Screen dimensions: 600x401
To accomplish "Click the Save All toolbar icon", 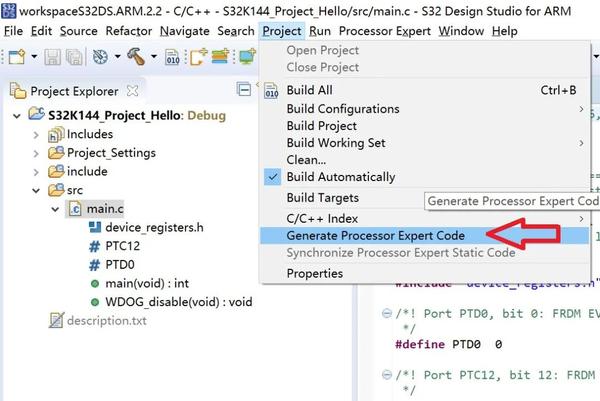I will [72, 58].
